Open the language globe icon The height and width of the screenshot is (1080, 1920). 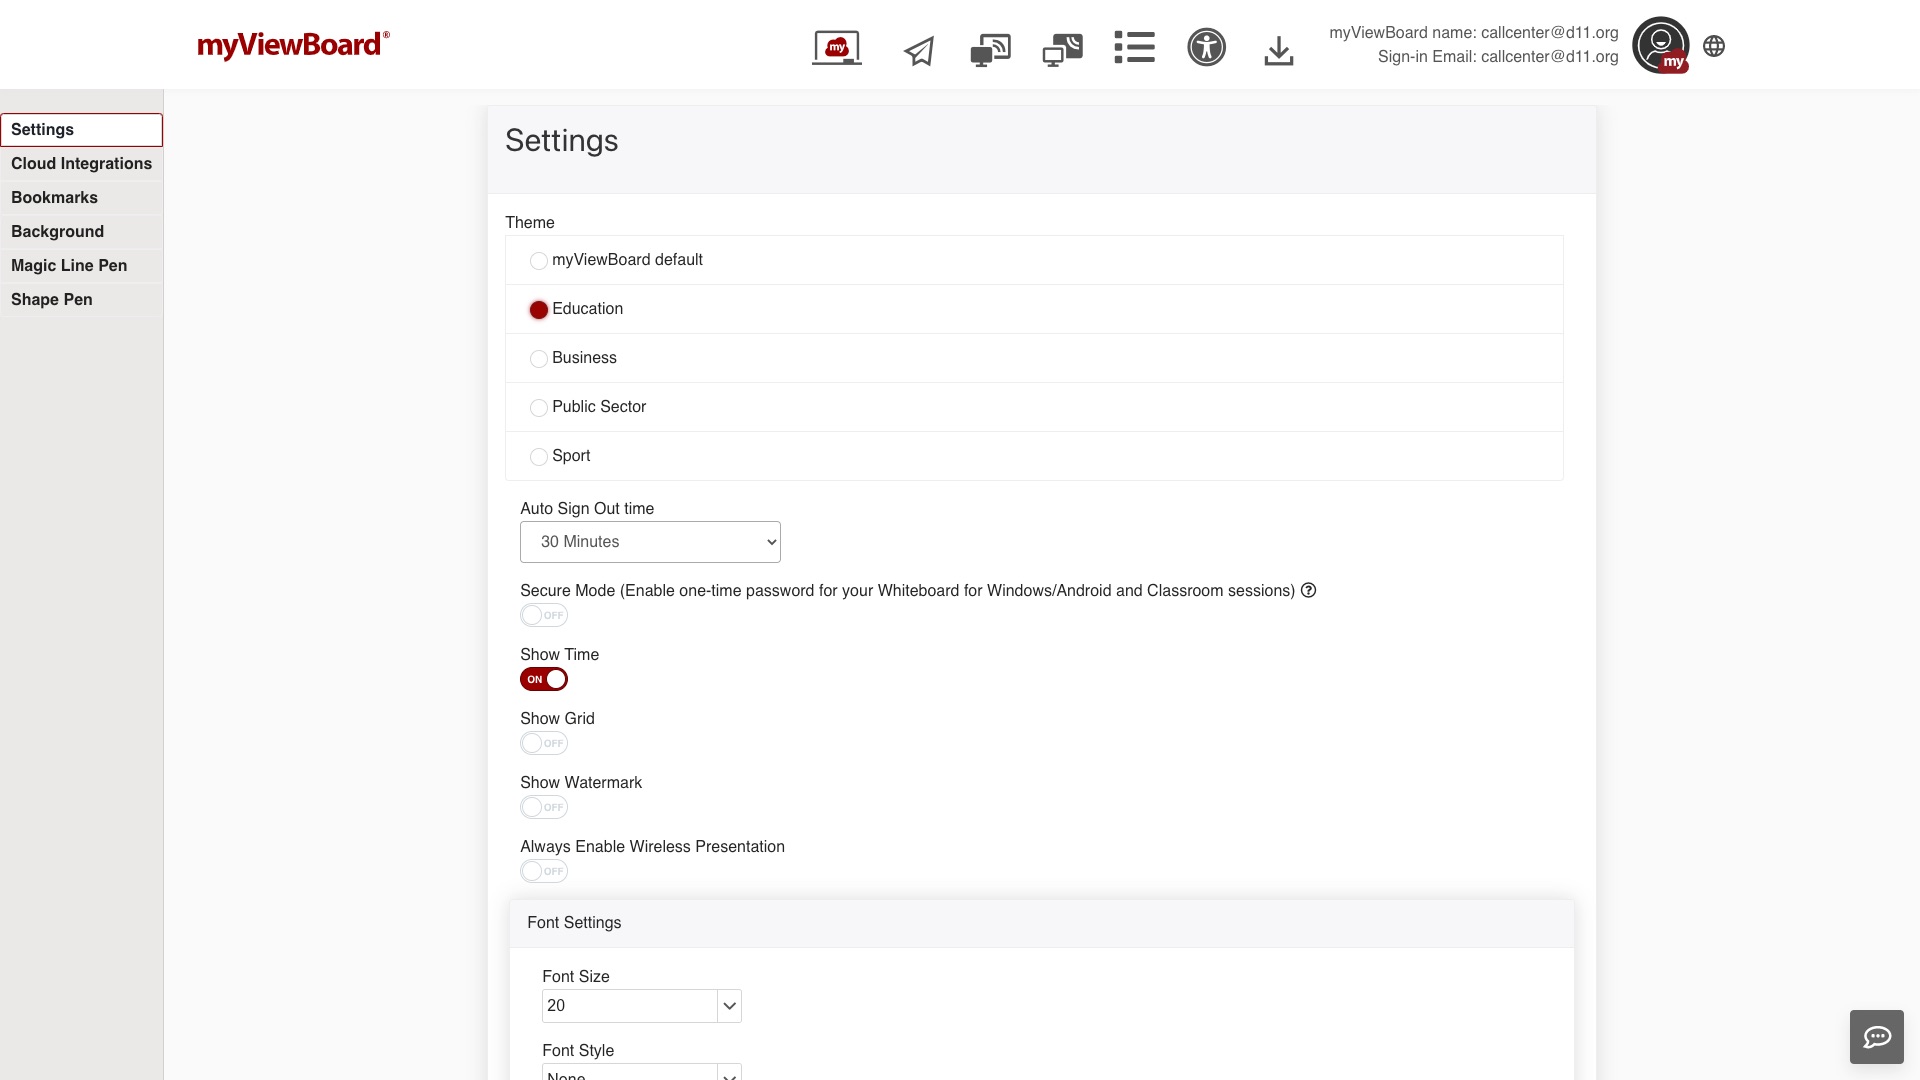[x=1714, y=46]
